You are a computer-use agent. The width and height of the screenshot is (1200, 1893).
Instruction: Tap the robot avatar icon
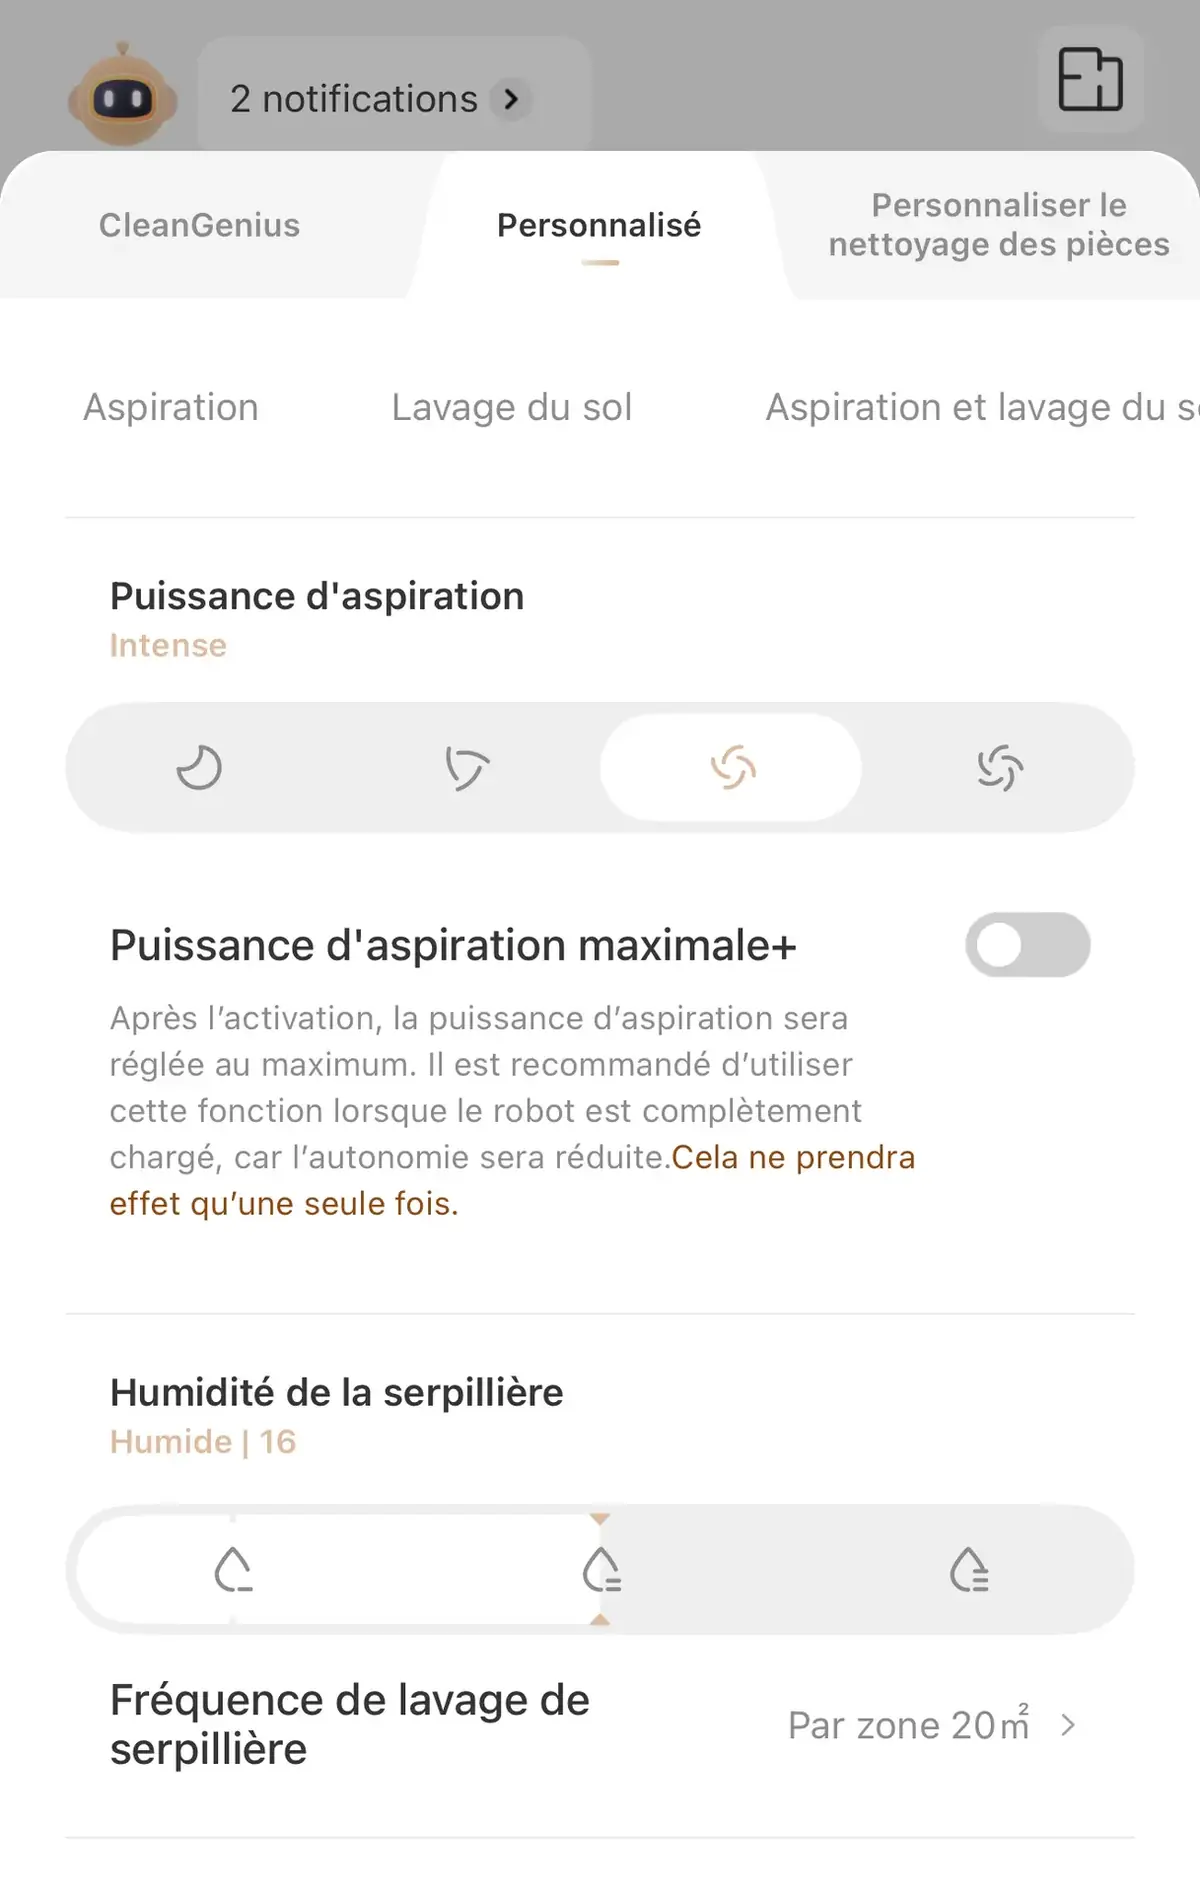coord(122,96)
